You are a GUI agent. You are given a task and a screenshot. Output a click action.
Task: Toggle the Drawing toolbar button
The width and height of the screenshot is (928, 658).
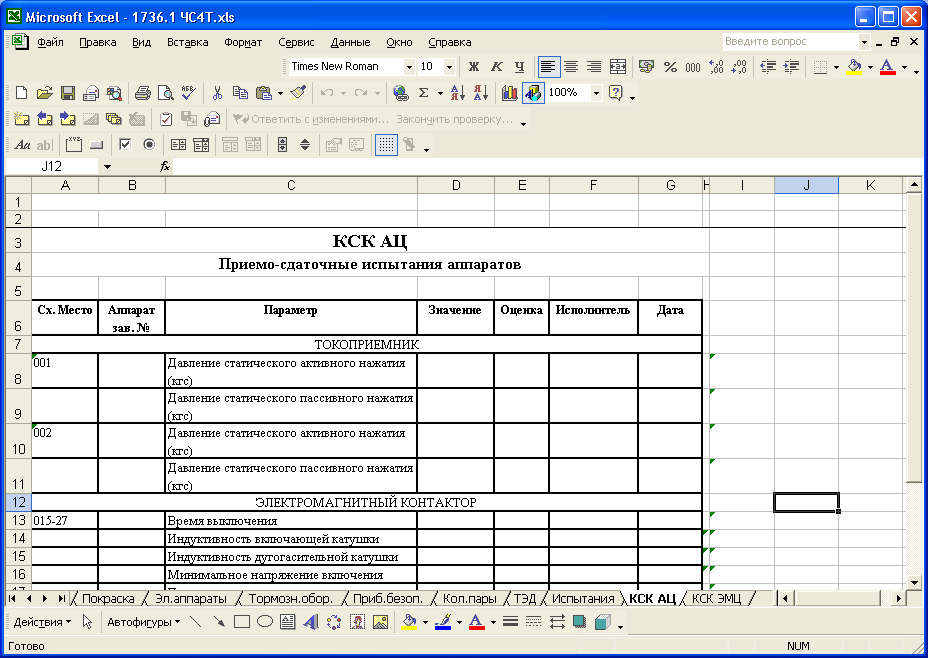pos(533,93)
